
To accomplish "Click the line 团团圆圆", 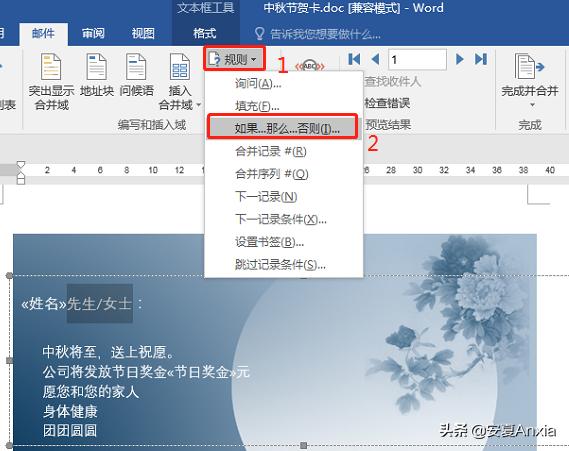I will pos(70,431).
